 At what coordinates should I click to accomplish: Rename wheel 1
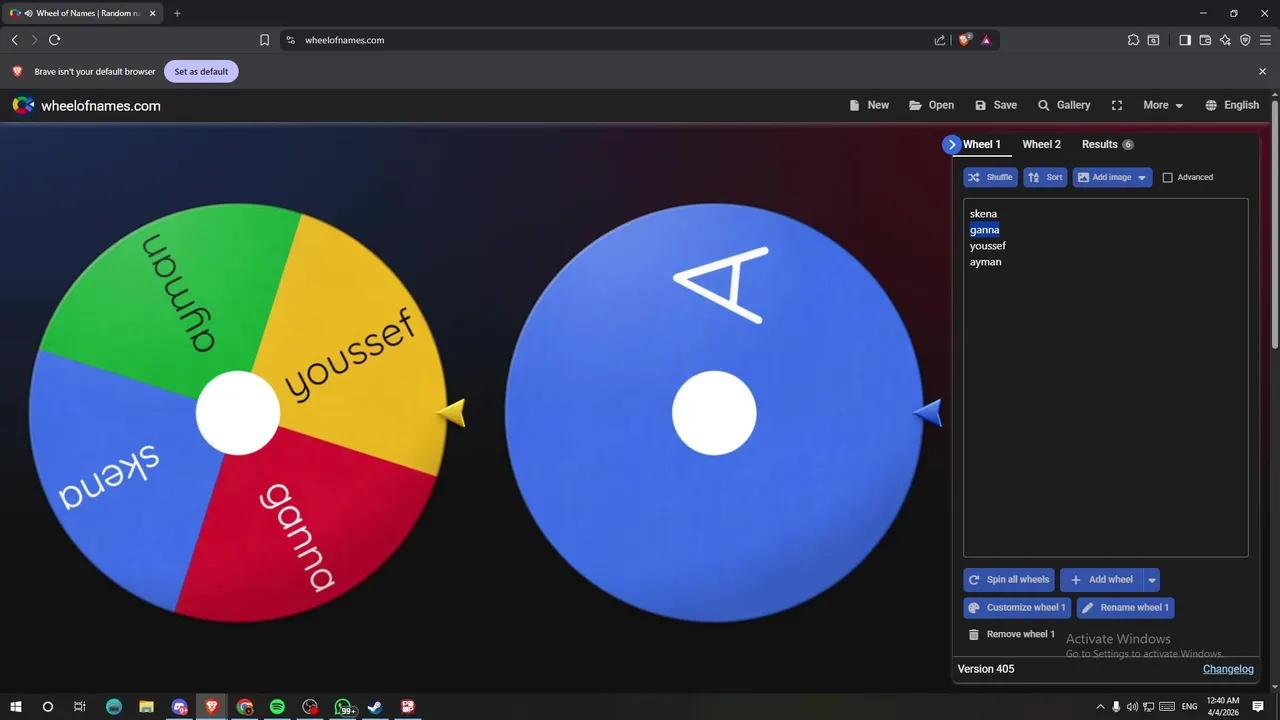[x=1125, y=607]
